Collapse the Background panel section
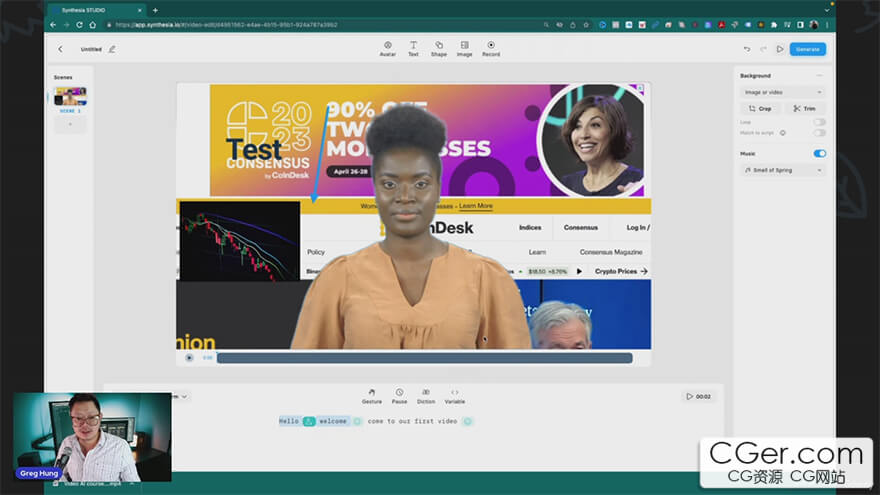Image resolution: width=880 pixels, height=495 pixels. (819, 75)
